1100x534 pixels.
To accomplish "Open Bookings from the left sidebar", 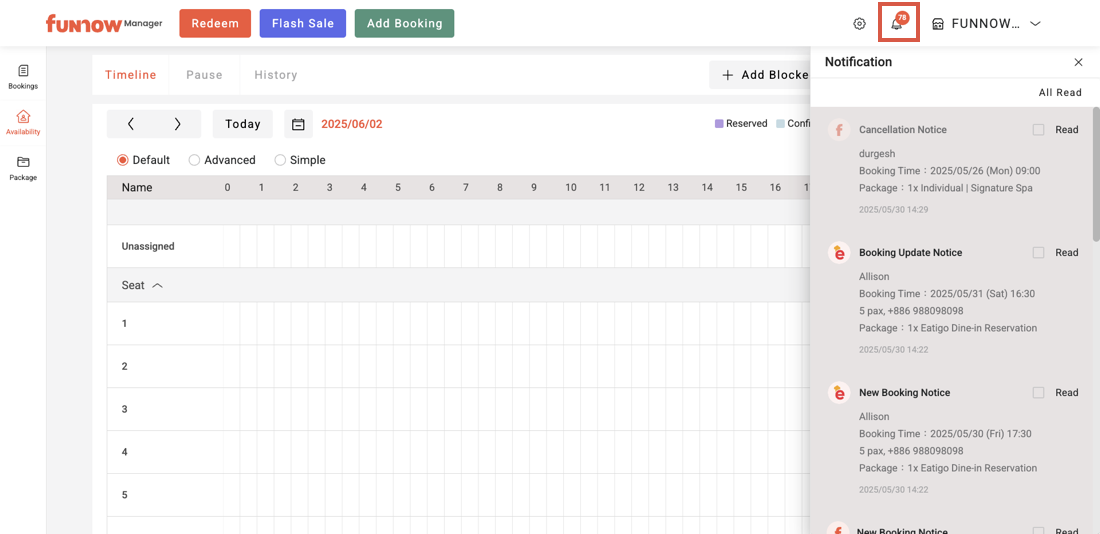I will [23, 76].
